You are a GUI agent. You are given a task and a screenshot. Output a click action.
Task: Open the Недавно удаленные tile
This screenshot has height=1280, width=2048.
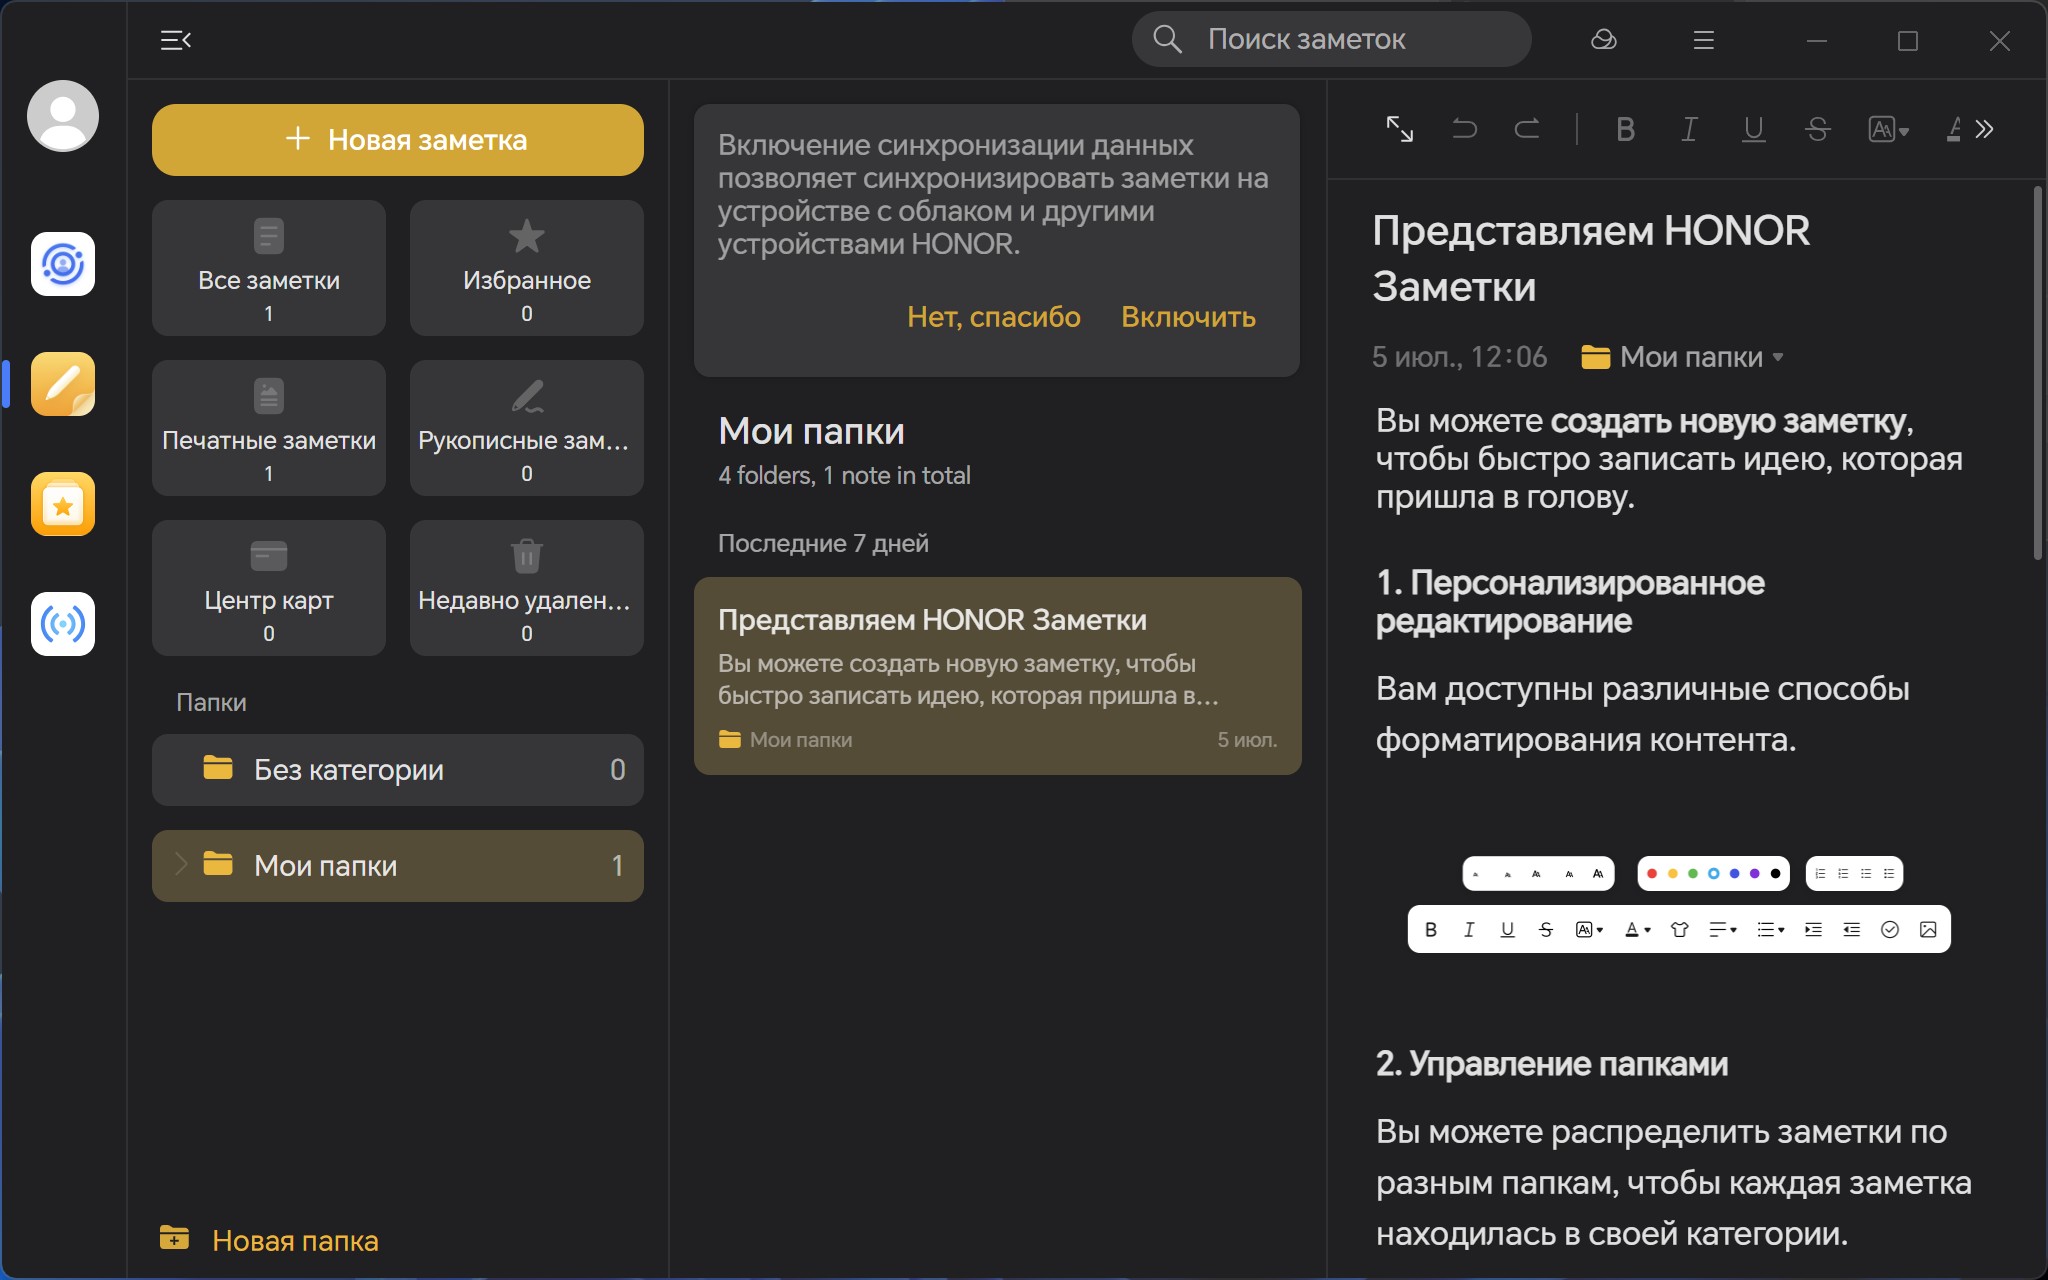pyautogui.click(x=527, y=588)
